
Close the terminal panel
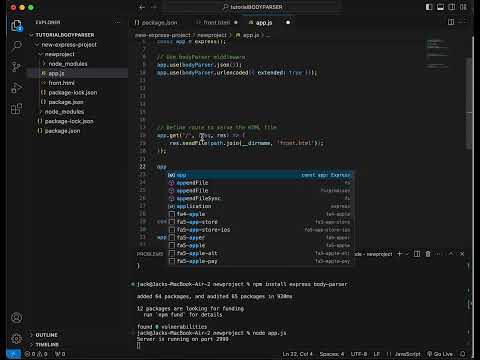click(x=462, y=254)
